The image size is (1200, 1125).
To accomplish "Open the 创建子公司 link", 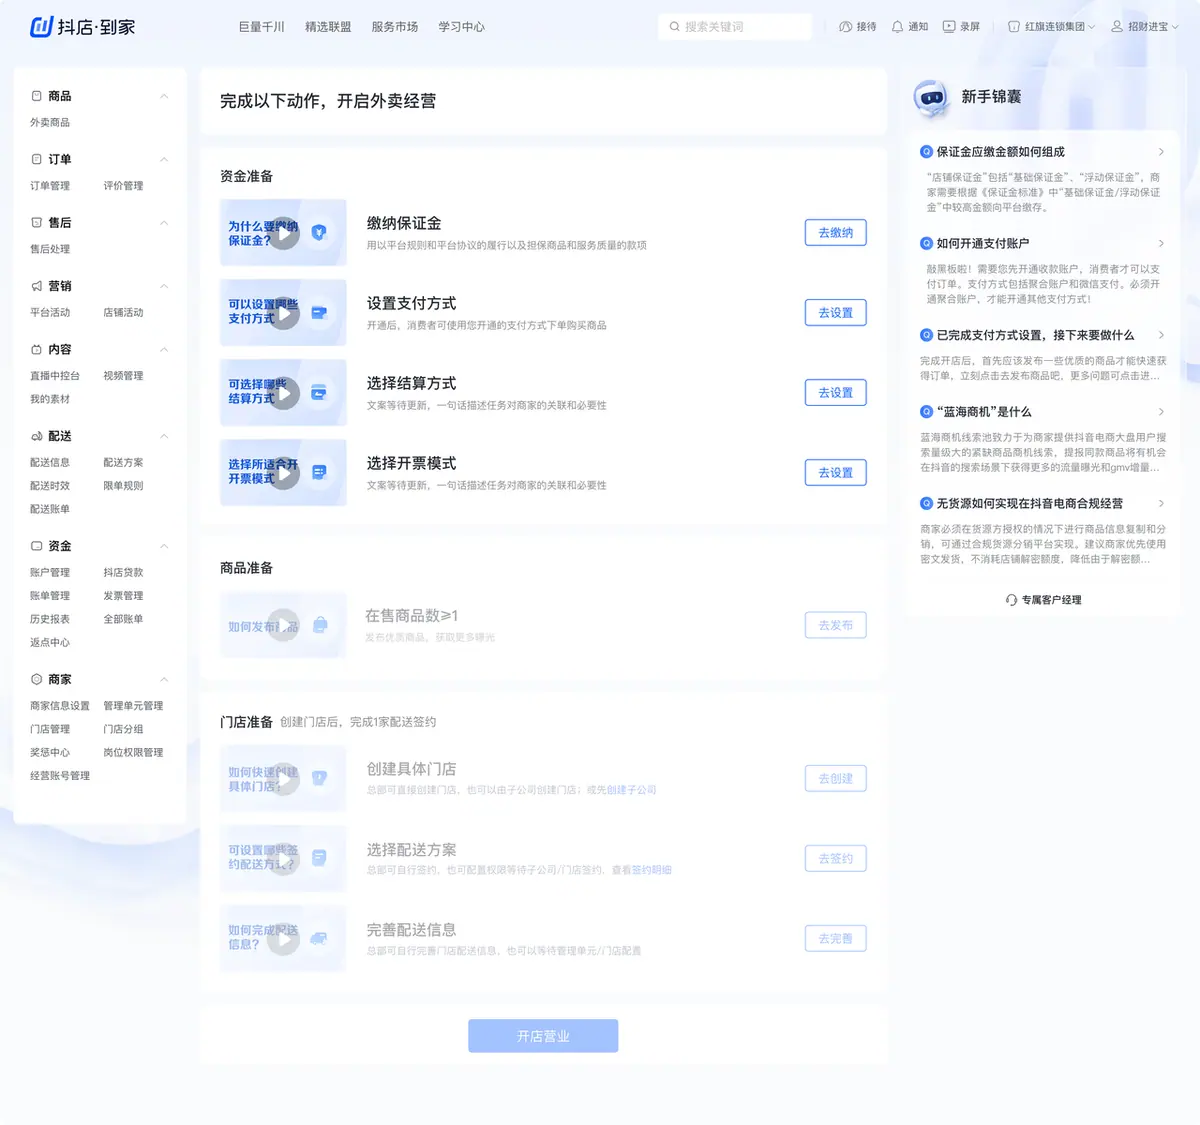I will tap(631, 790).
